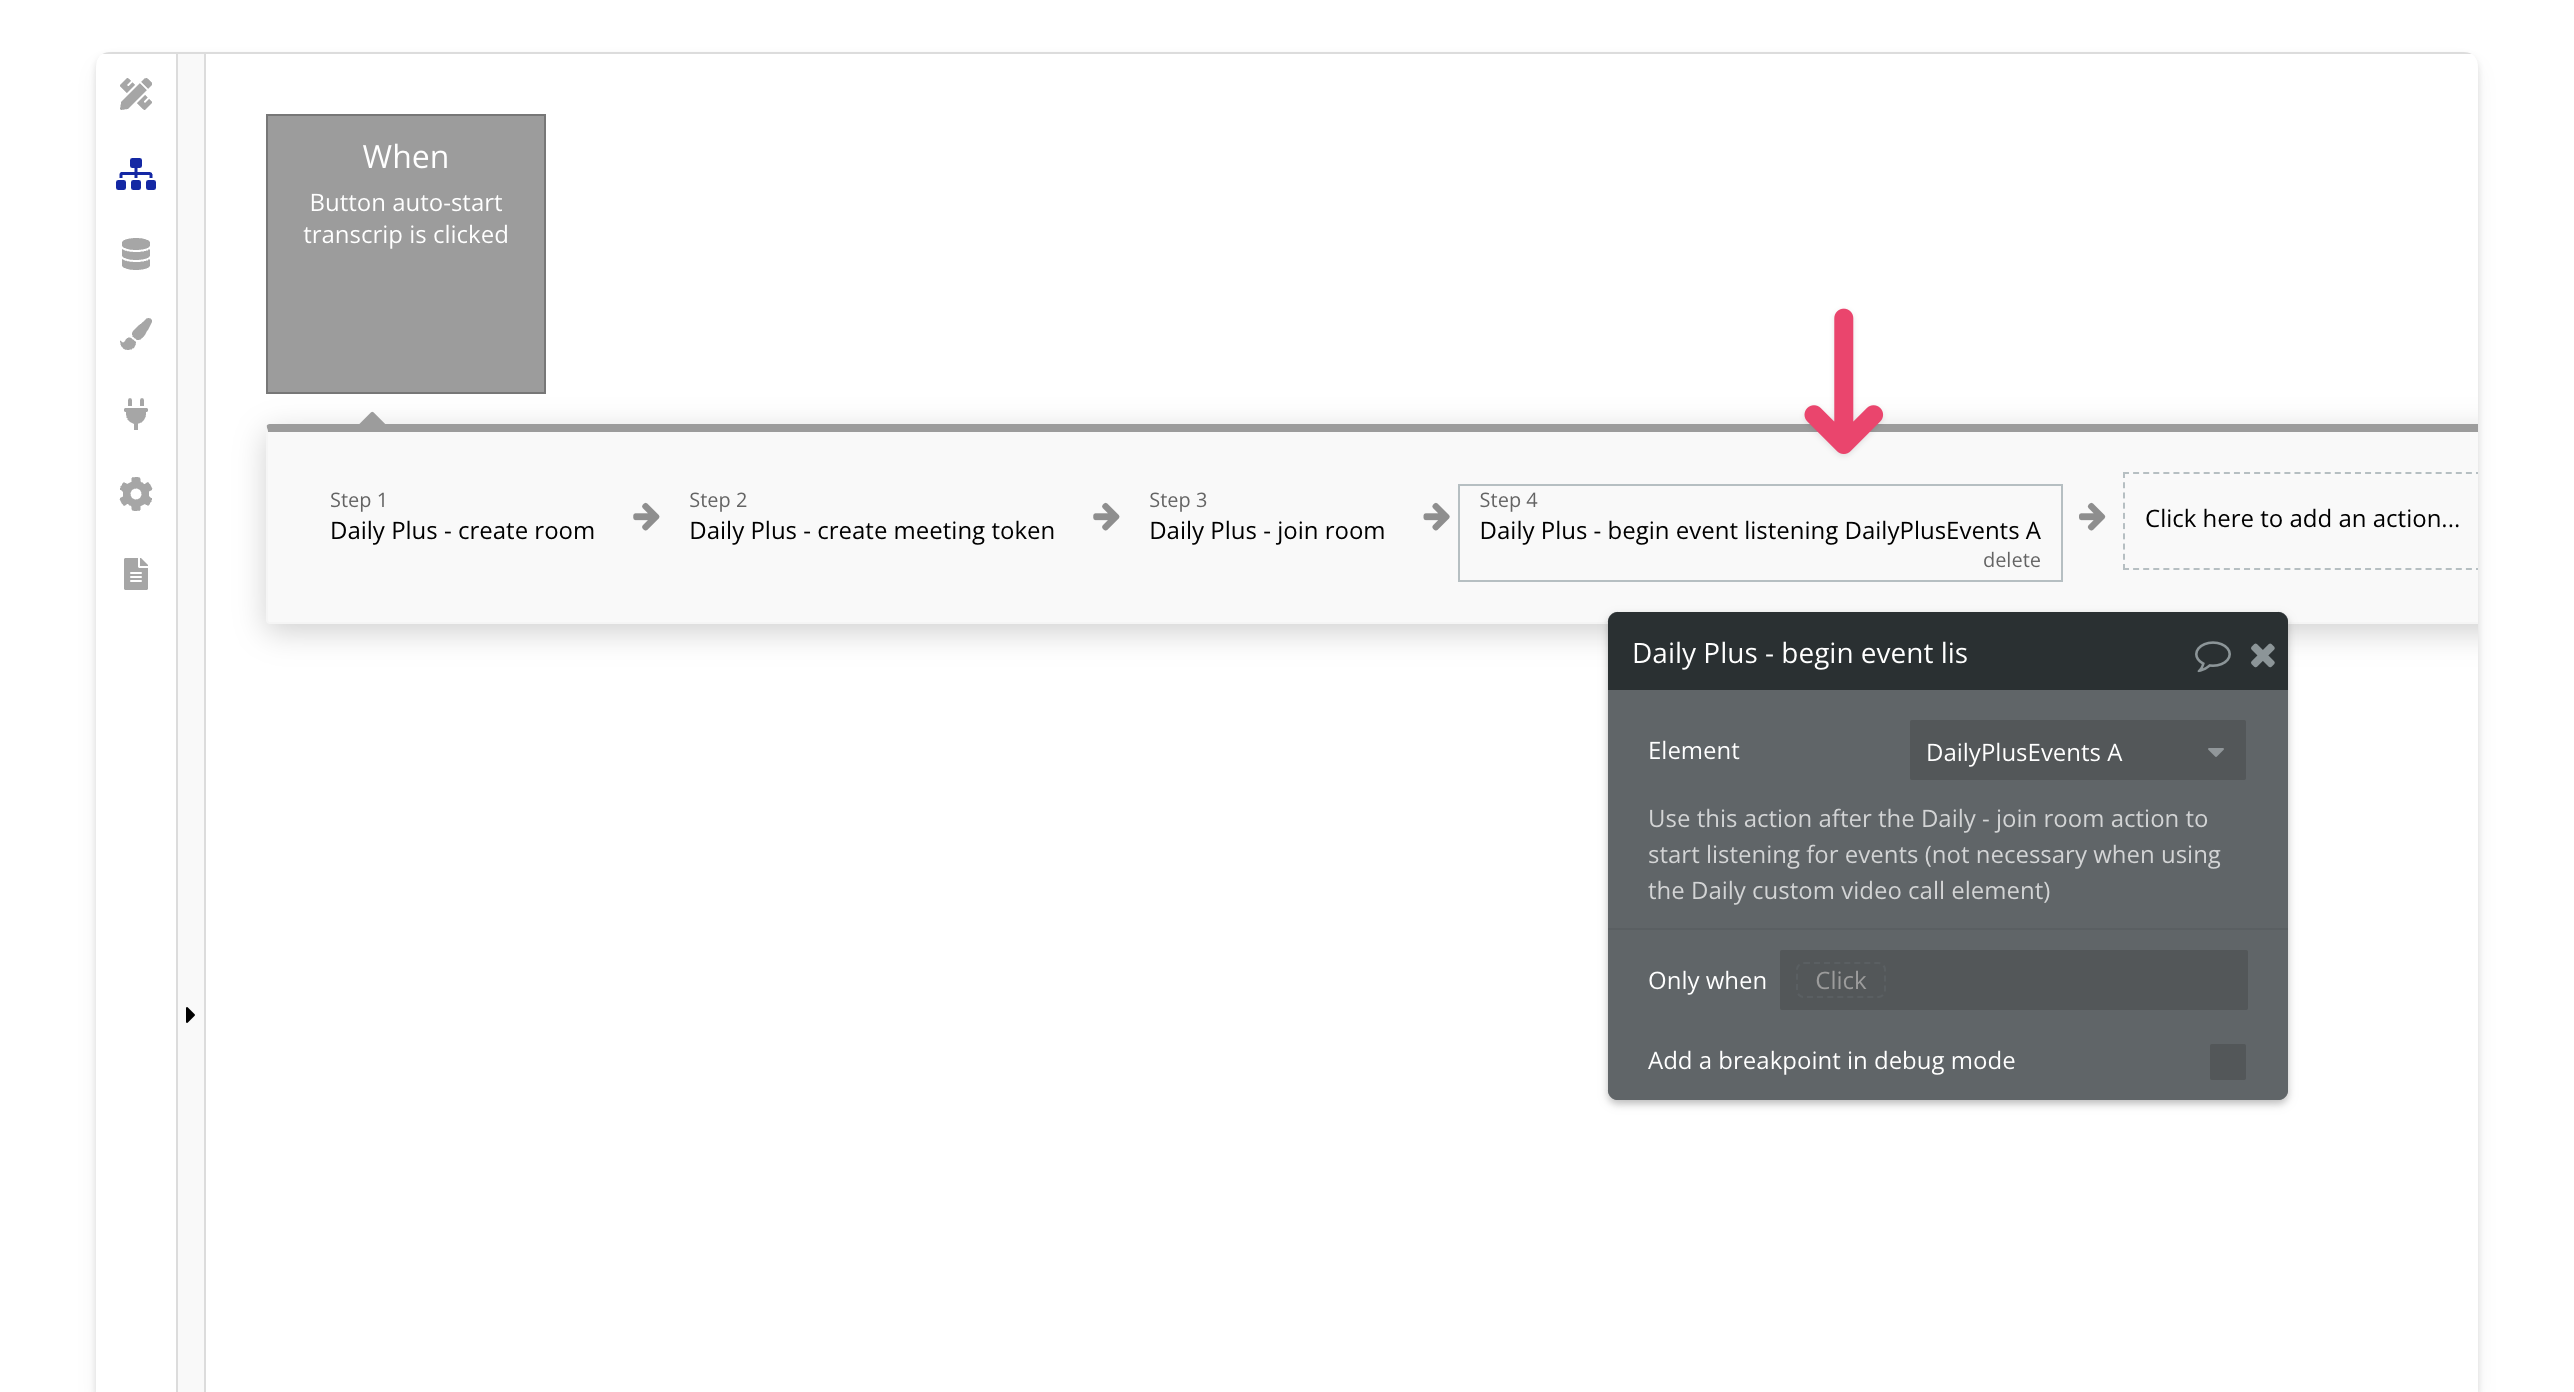Image resolution: width=2574 pixels, height=1392 pixels.
Task: Click the Add a breakpoint label
Action: coord(1831,1061)
